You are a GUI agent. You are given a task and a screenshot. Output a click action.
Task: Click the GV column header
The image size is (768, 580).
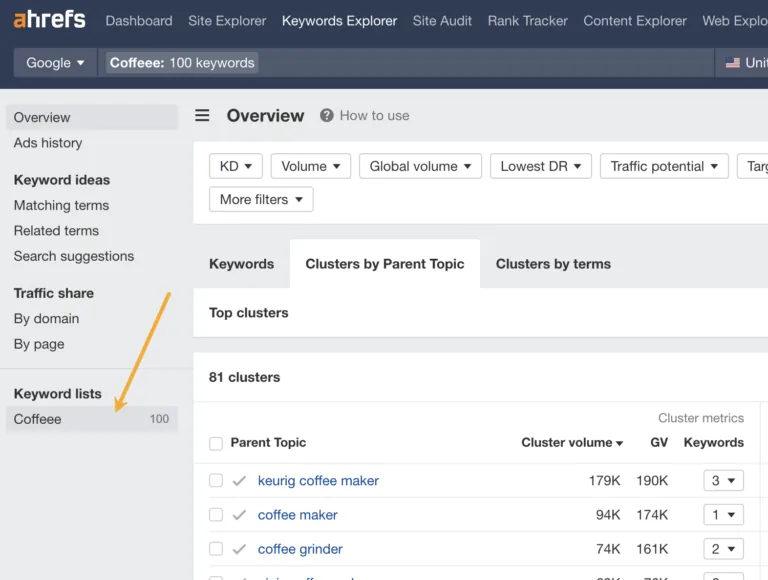tap(659, 443)
